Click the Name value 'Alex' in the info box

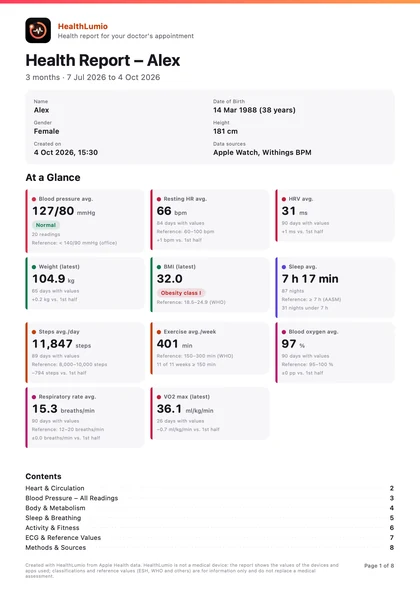41,110
